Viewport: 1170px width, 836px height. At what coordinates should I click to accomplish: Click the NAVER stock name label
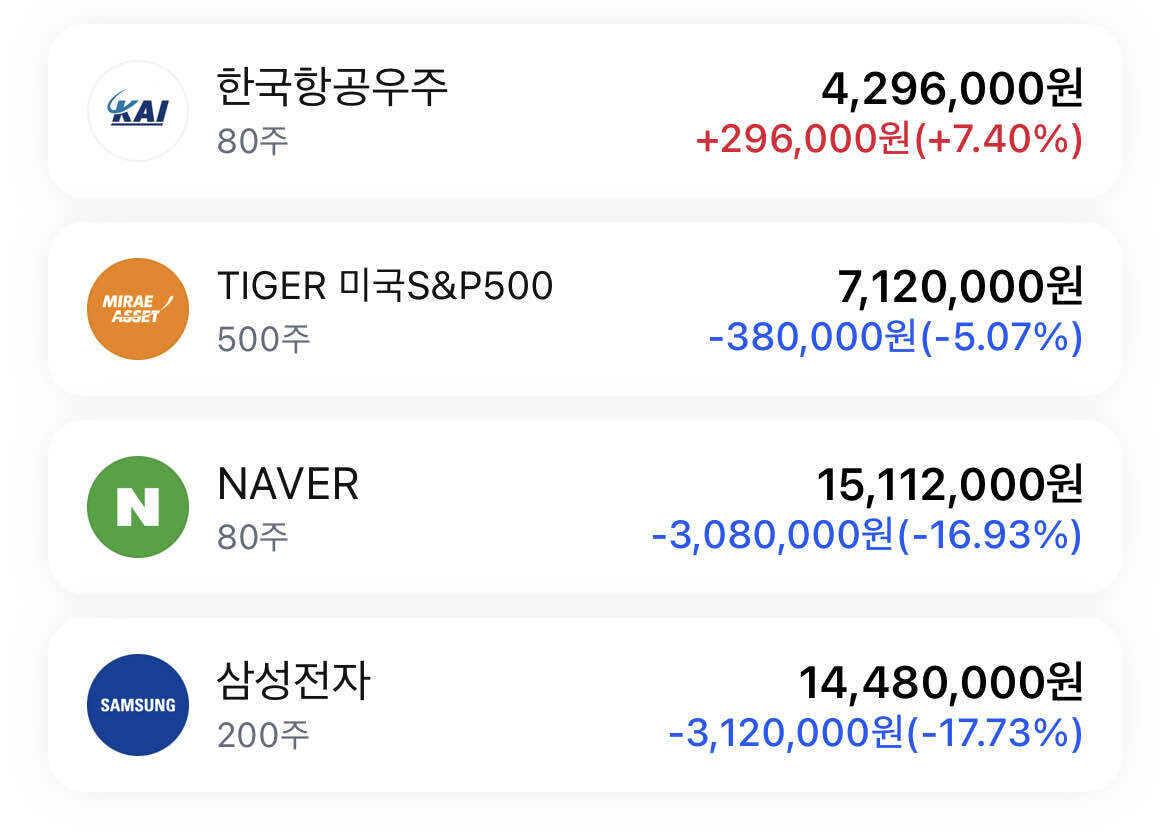click(290, 484)
